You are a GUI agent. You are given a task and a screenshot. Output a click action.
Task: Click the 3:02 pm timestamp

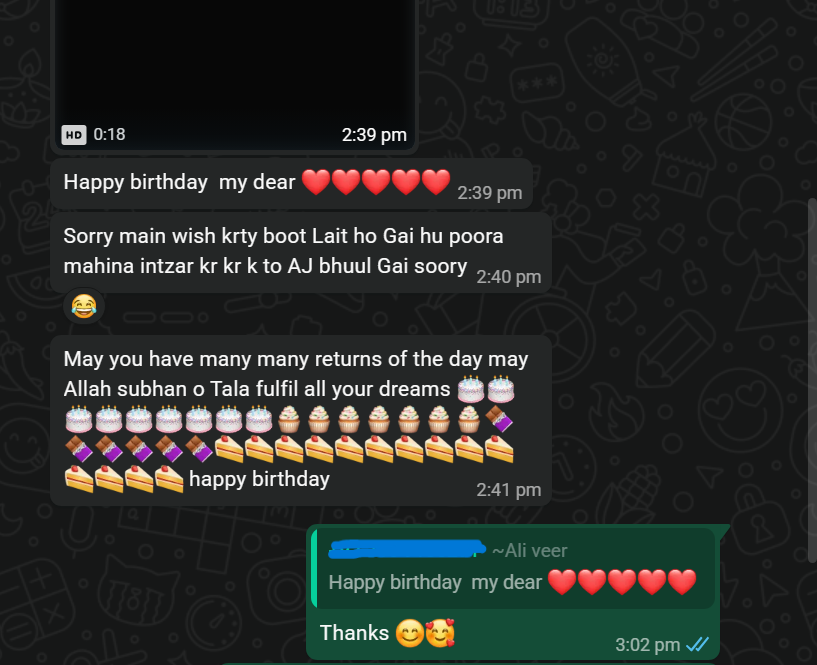648,645
